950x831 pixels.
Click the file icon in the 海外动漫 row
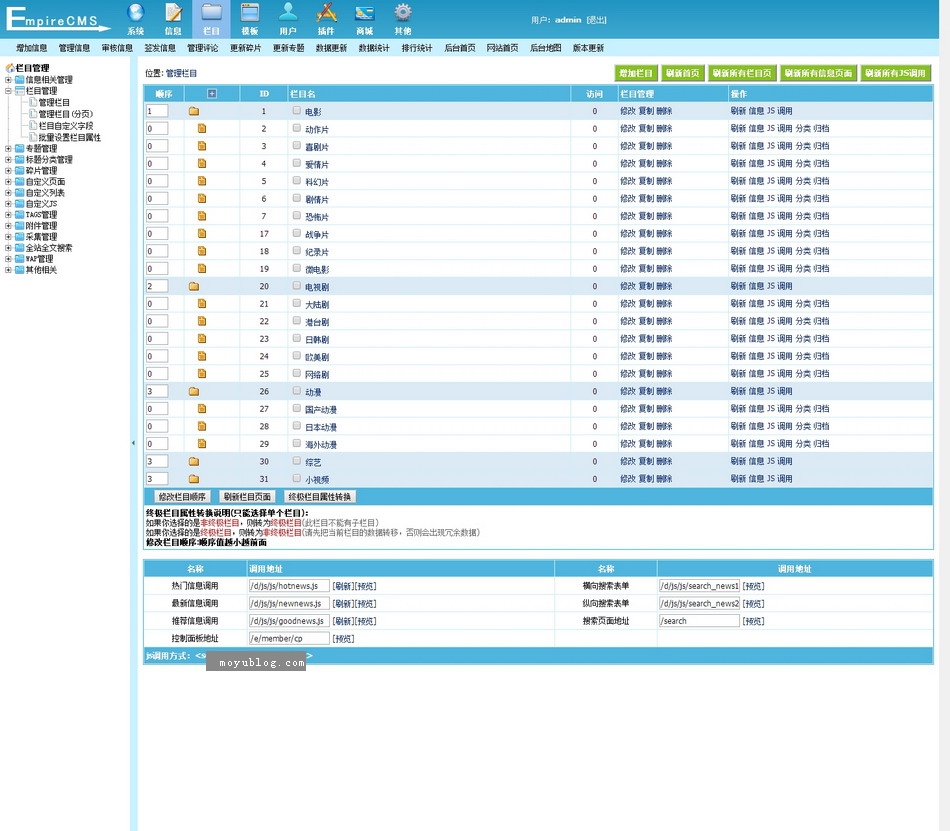pos(202,444)
